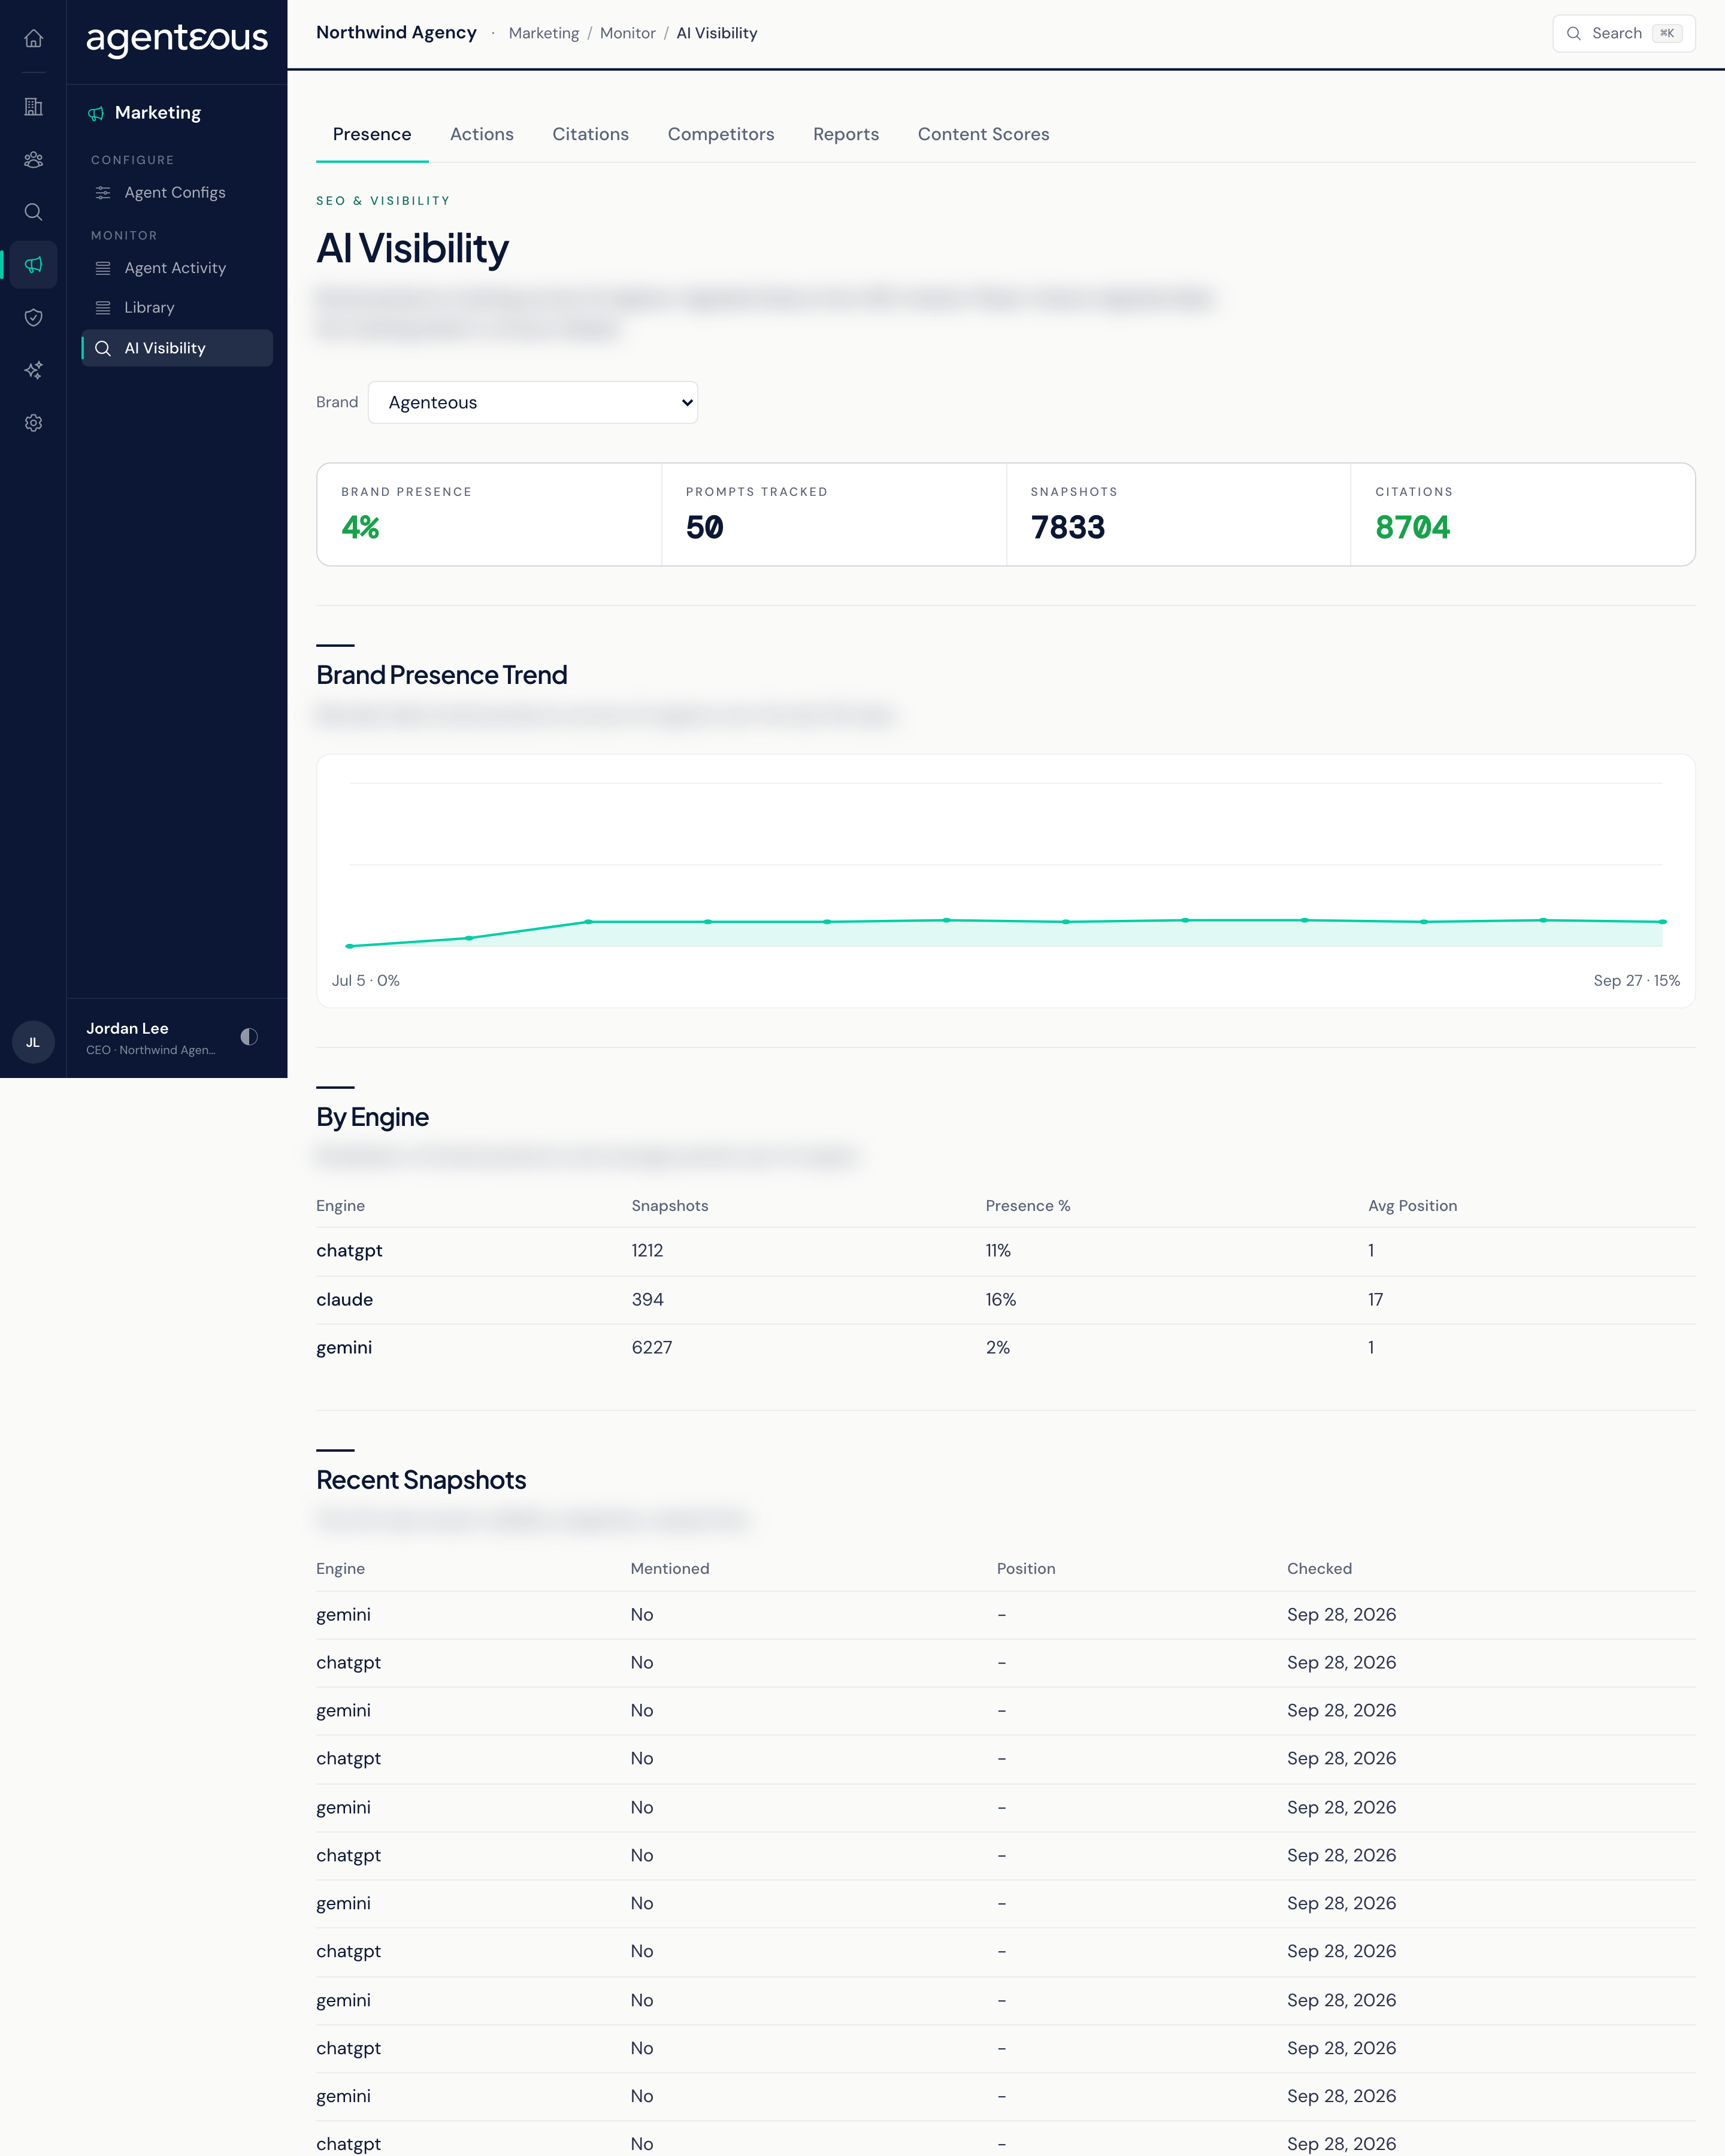
Task: Open Agent Activity in sidebar
Action: (x=177, y=268)
